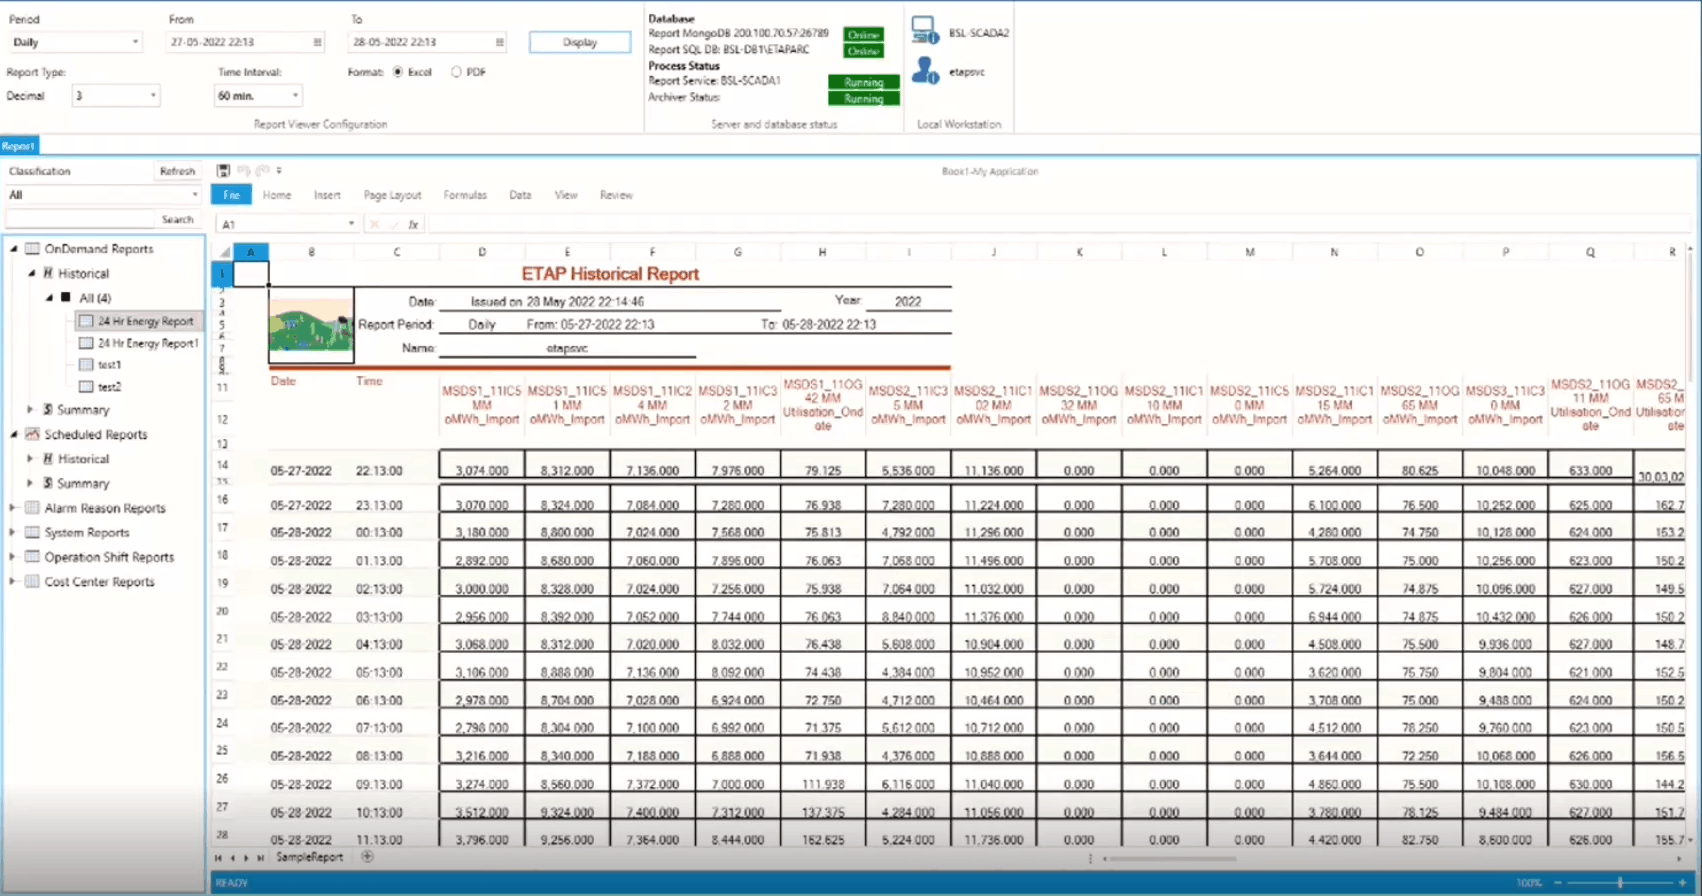Click the etapsvc user icon
This screenshot has height=896, width=1702.
[x=925, y=70]
